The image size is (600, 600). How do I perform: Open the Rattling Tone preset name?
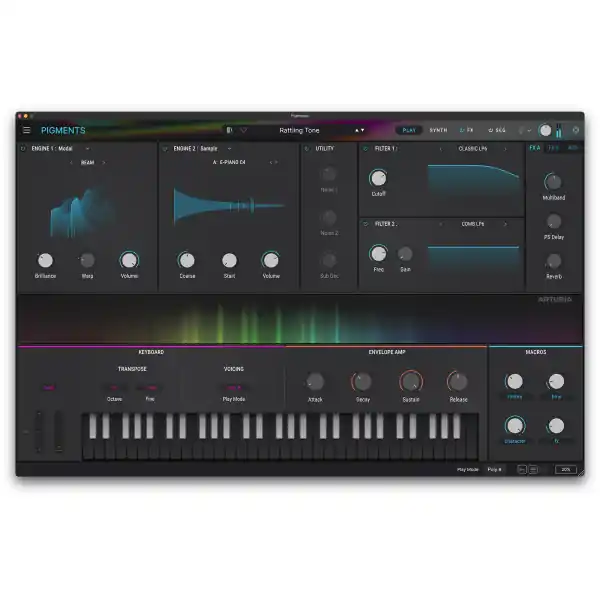(x=299, y=130)
